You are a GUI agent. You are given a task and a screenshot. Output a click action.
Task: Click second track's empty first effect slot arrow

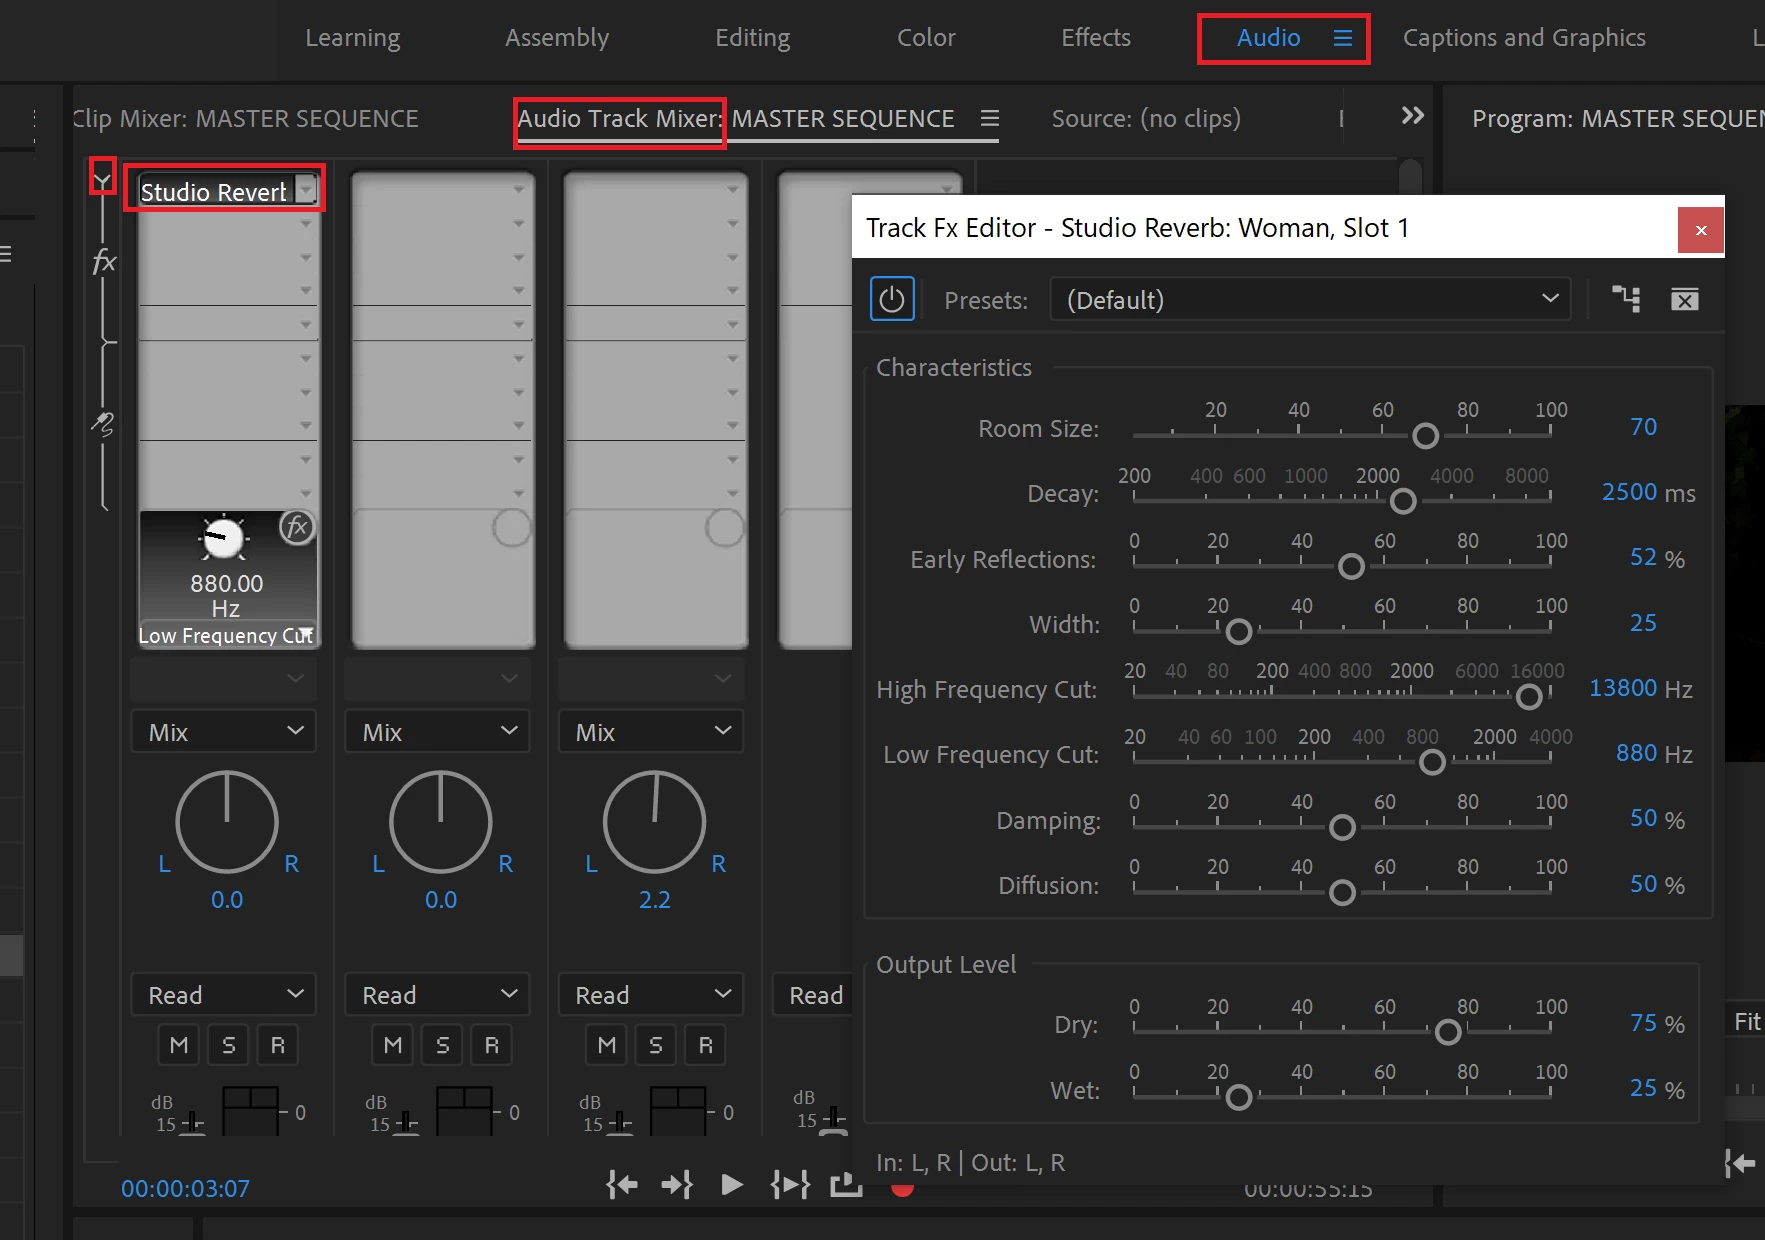point(519,189)
